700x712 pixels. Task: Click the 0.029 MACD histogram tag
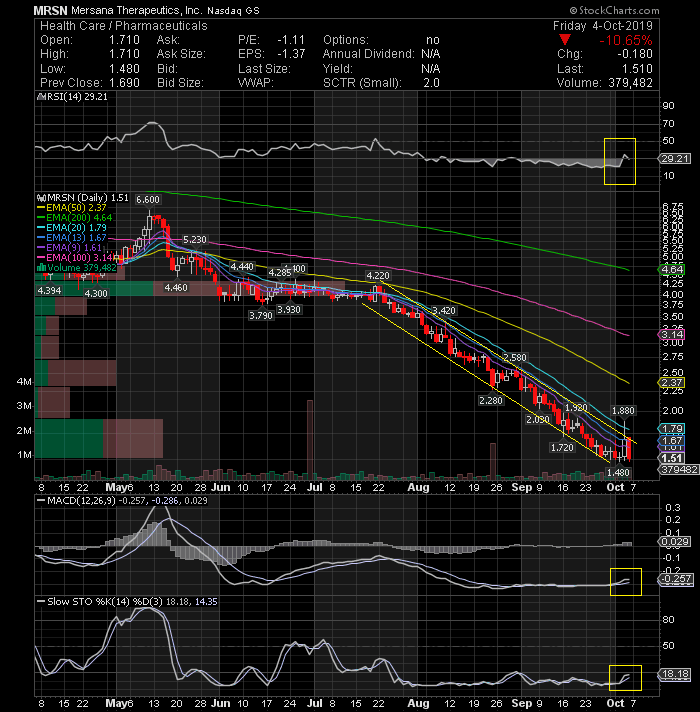(x=675, y=542)
